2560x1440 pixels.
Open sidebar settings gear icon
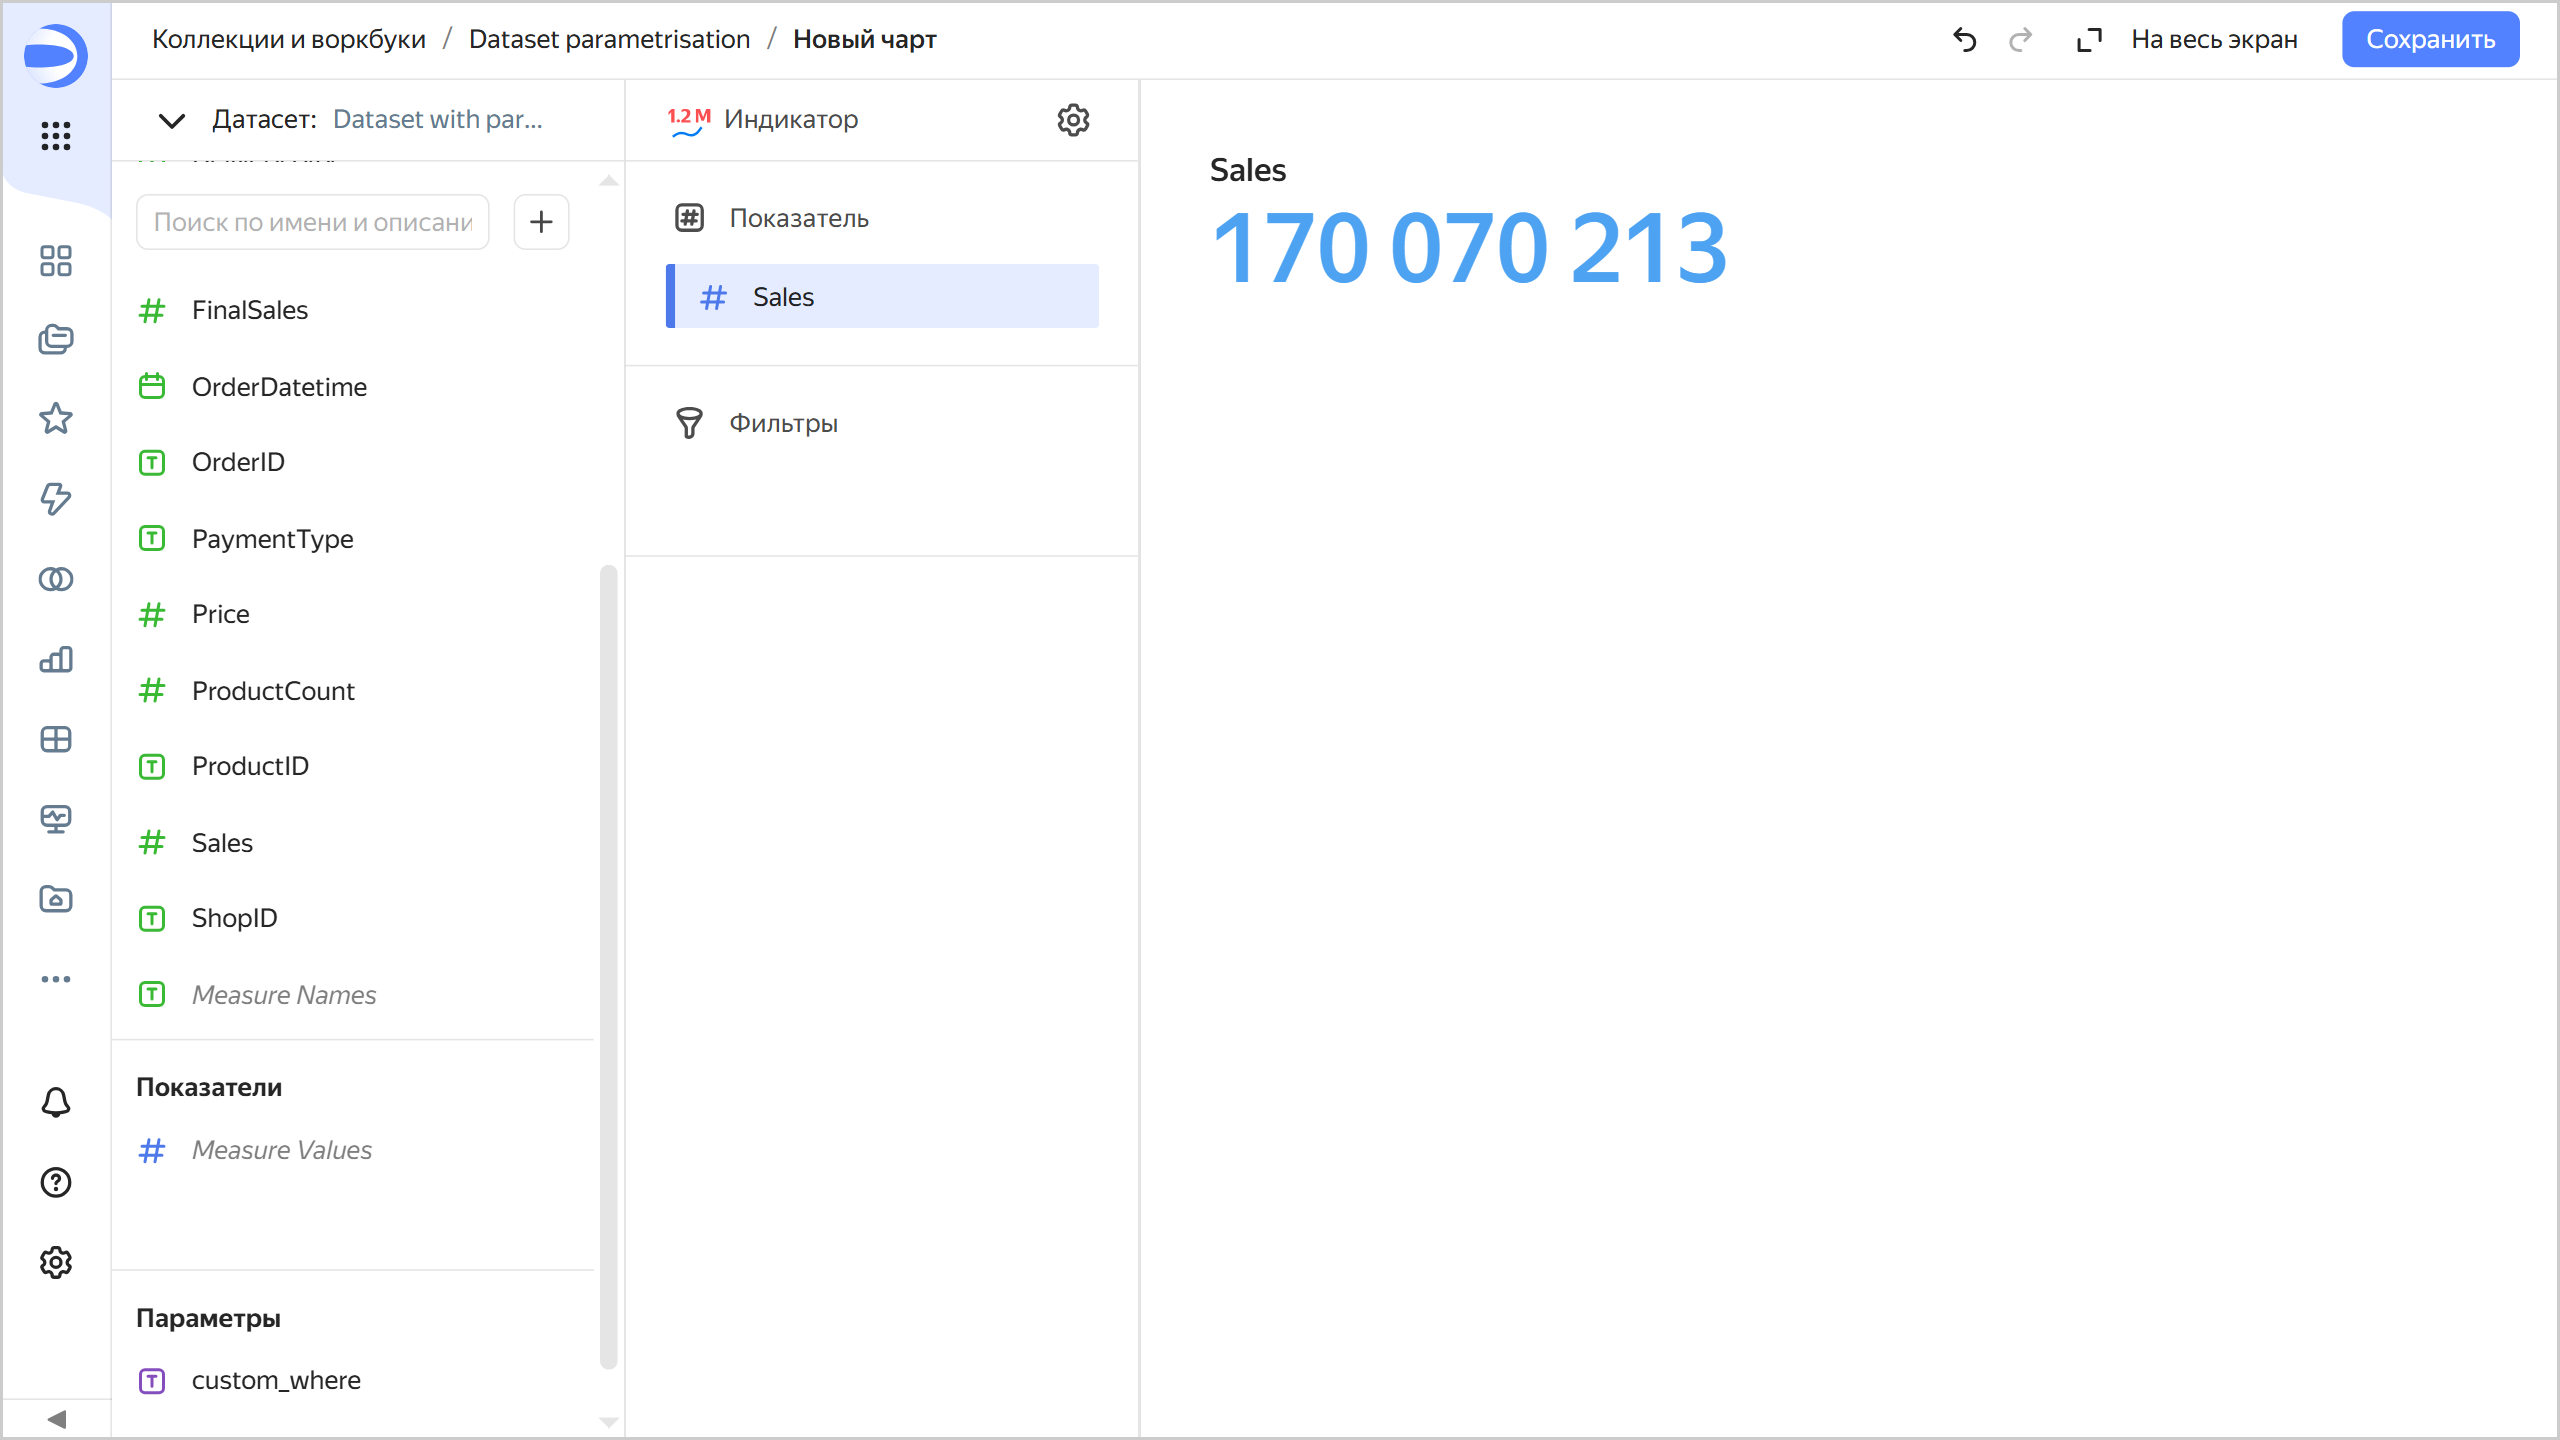56,1262
